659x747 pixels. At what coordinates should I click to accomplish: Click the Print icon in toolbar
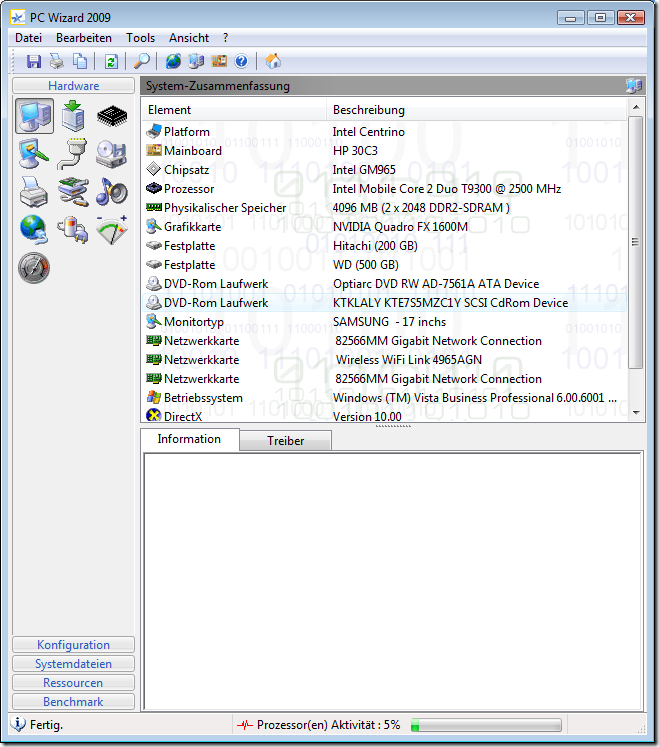coord(57,61)
